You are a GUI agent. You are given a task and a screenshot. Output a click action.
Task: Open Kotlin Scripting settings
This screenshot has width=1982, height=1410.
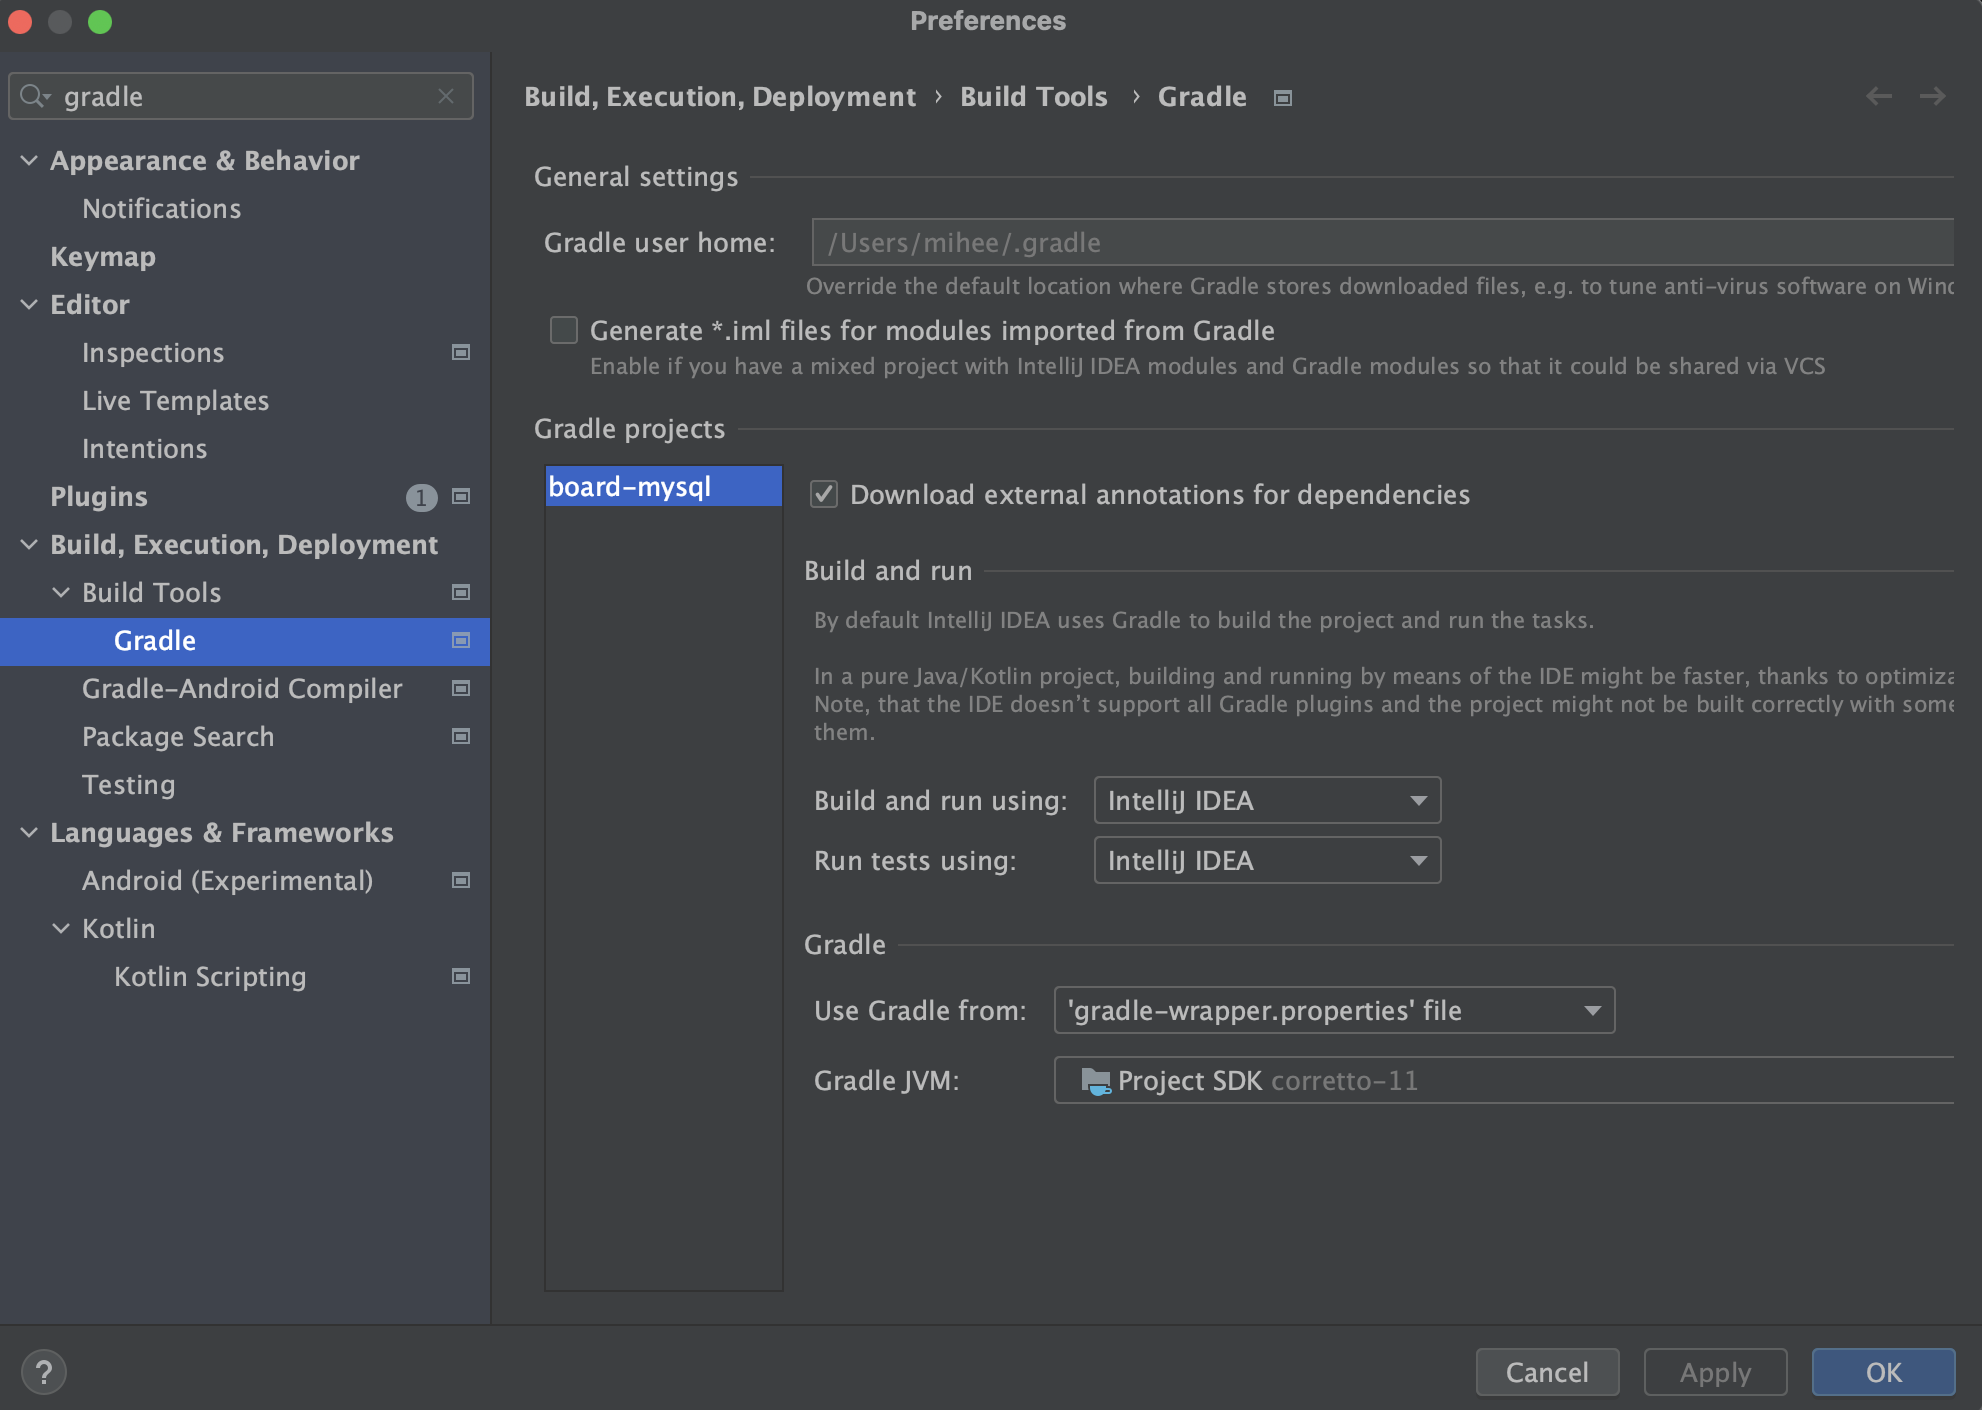coord(210,976)
